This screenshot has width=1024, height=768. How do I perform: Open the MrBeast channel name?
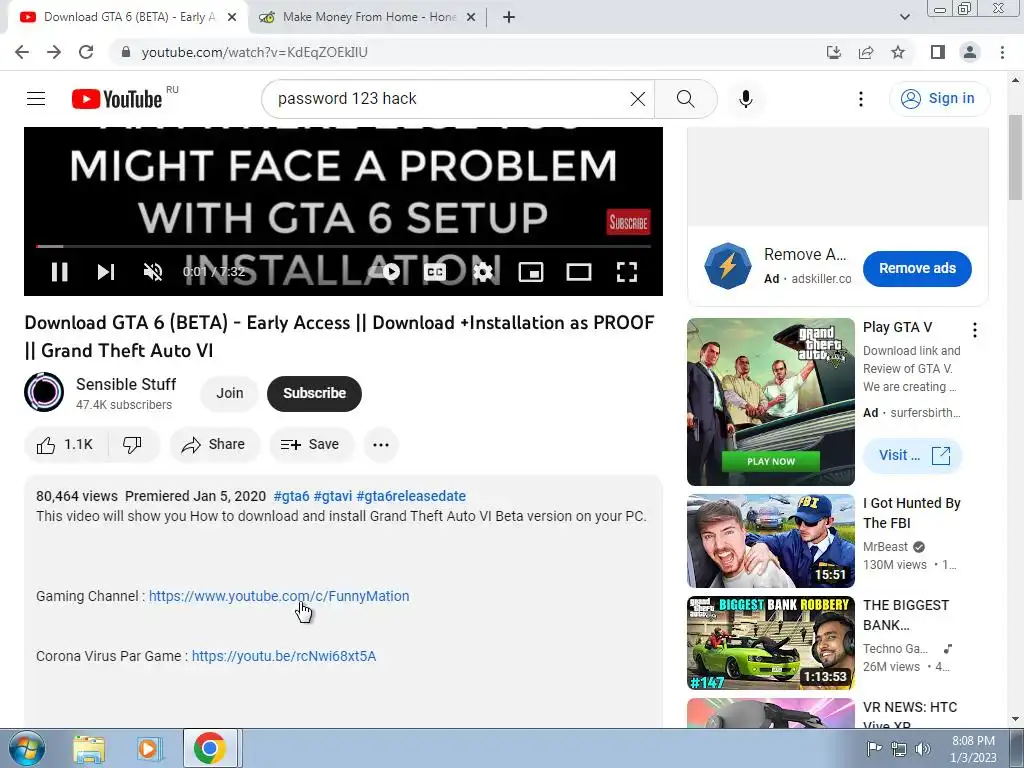[885, 547]
